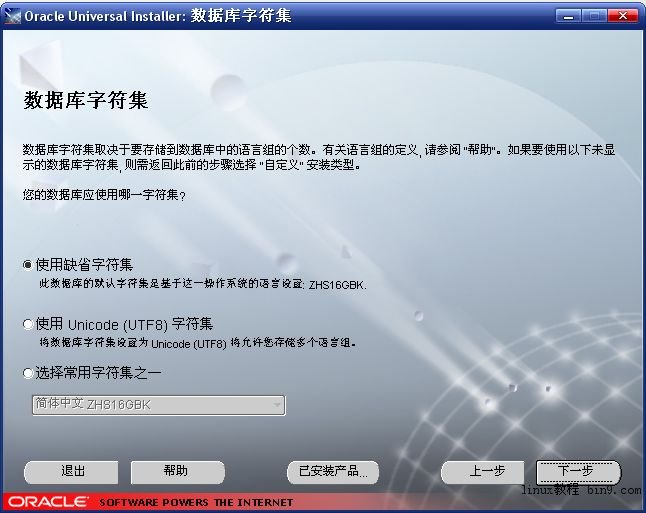Go back with the 上一步 button

click(x=482, y=472)
